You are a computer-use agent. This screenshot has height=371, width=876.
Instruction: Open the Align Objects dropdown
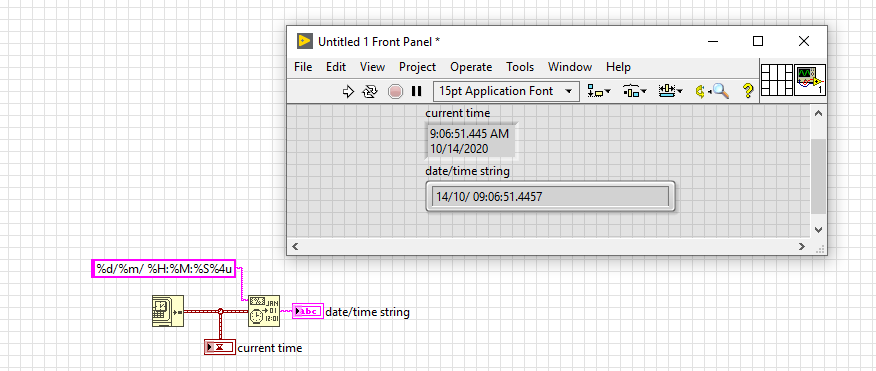point(599,91)
